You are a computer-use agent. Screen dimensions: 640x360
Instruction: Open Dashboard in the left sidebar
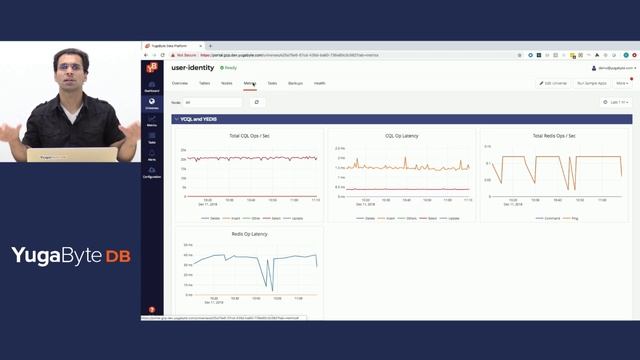click(x=152, y=87)
